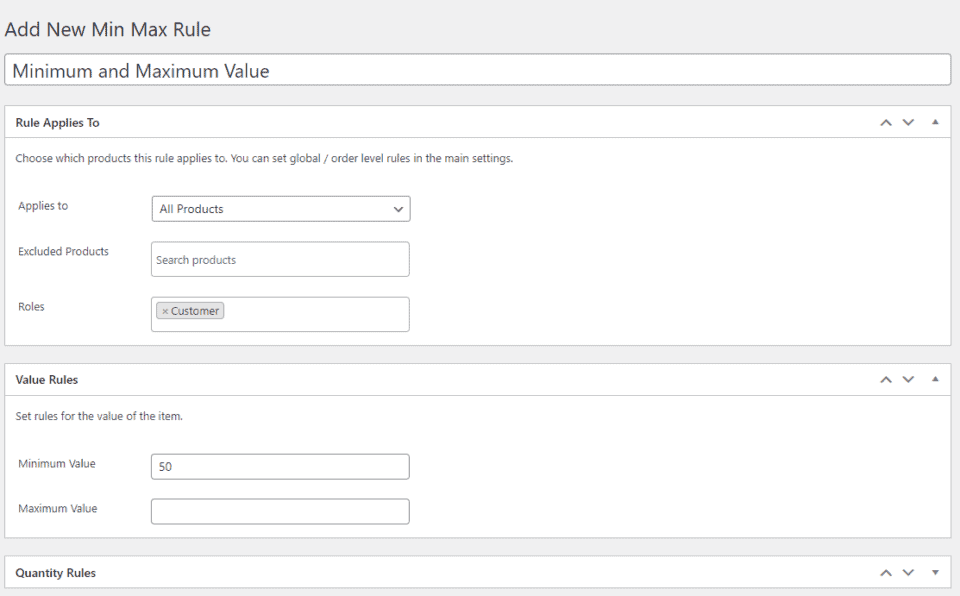Expand the Quantity Rules section
The image size is (960, 596).
[x=934, y=572]
